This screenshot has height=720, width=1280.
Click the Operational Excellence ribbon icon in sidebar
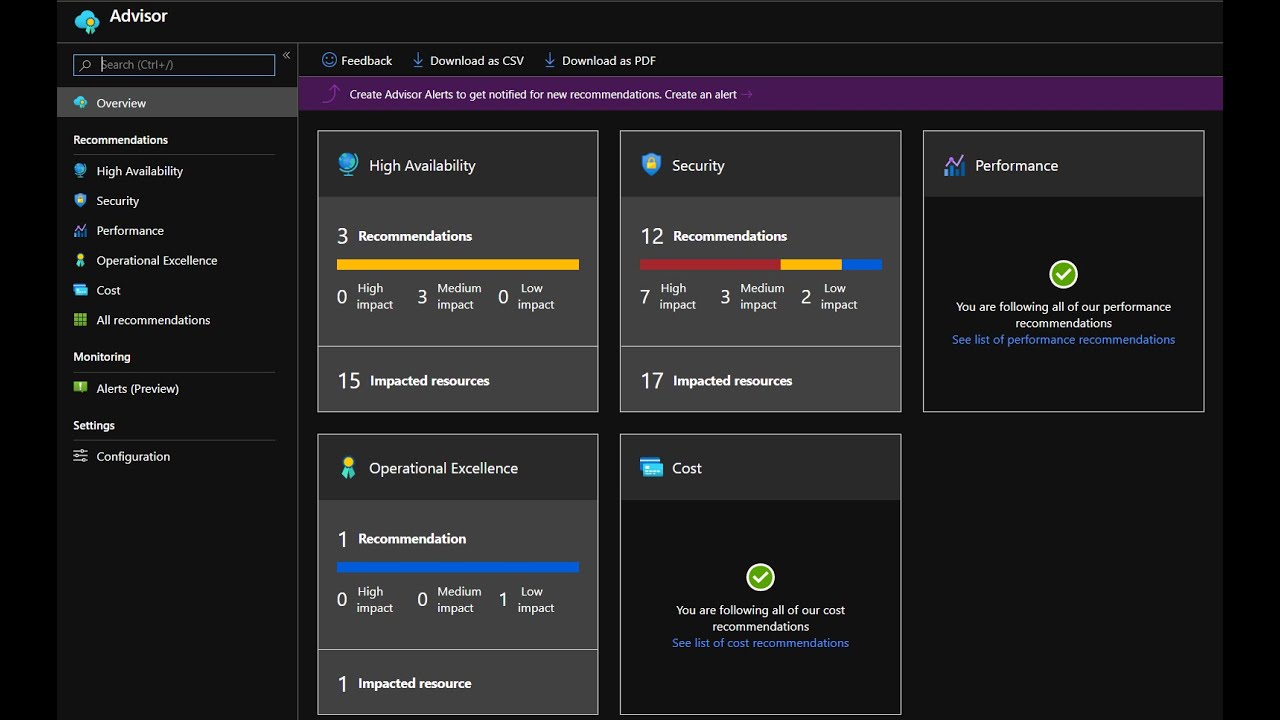click(x=80, y=260)
